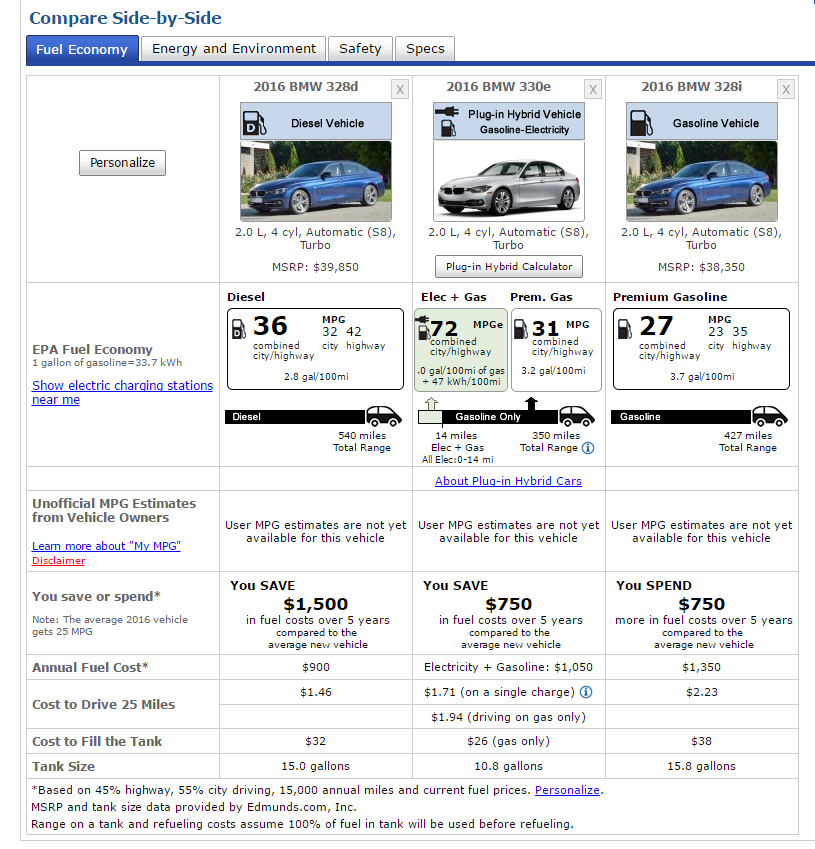Remove the 2016 BMW 328d column
815x849 pixels.
point(400,90)
